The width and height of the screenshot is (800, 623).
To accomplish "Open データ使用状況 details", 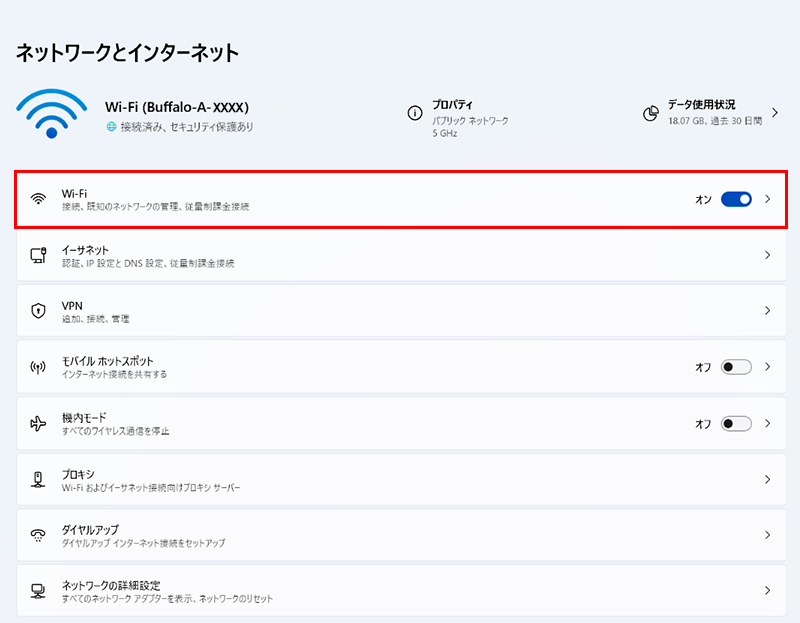I will point(701,105).
